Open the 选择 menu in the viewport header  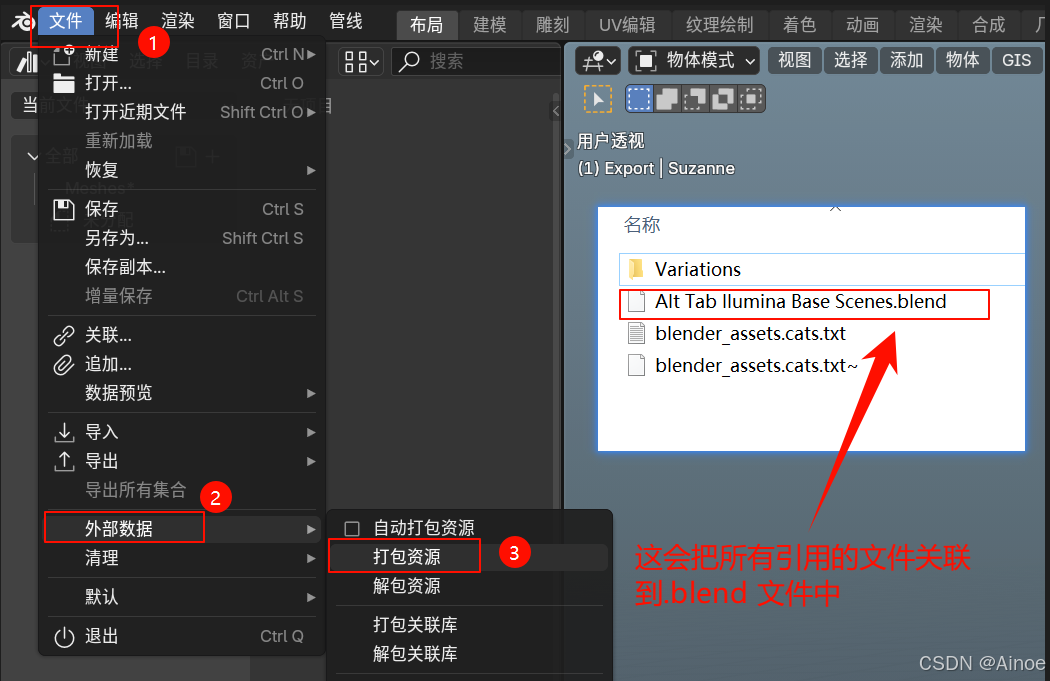click(850, 60)
